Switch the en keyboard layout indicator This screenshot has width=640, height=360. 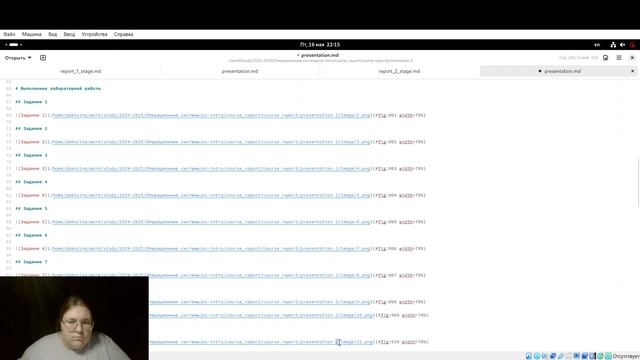(597, 44)
